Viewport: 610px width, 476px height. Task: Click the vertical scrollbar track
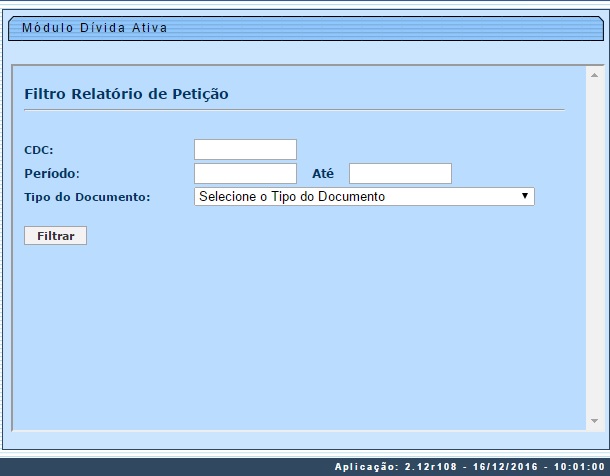click(x=592, y=250)
